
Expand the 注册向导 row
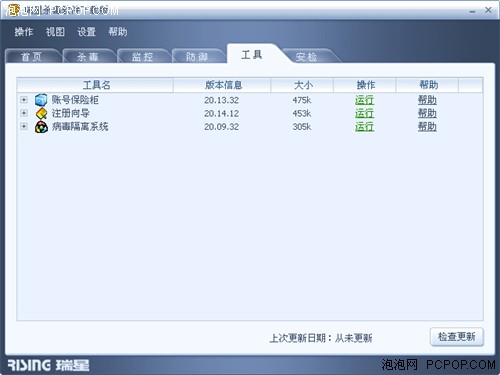click(x=24, y=113)
